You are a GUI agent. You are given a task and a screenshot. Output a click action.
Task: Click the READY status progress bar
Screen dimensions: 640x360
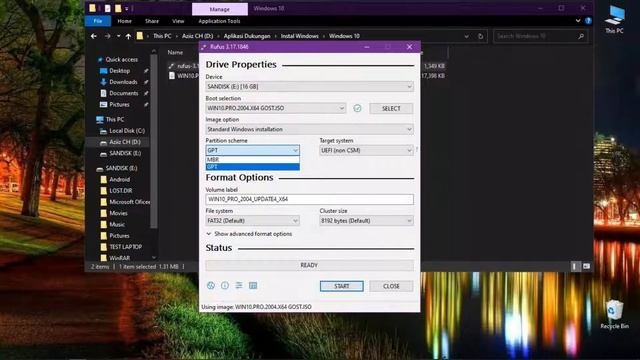tap(309, 265)
